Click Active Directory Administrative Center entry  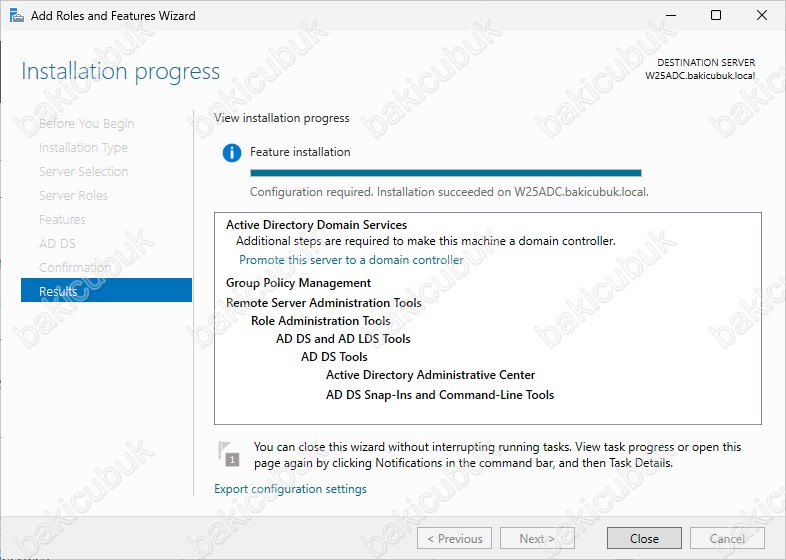431,375
